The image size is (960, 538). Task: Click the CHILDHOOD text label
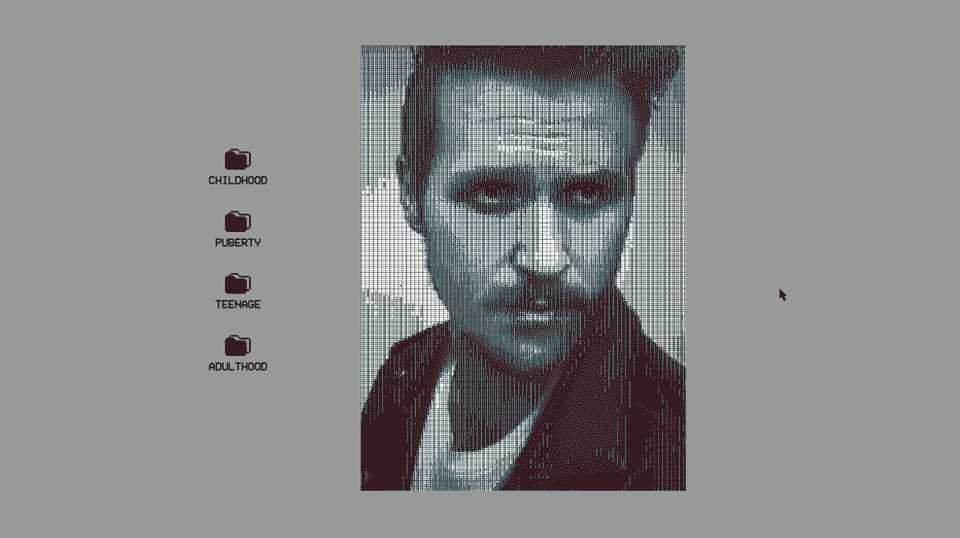click(x=237, y=181)
